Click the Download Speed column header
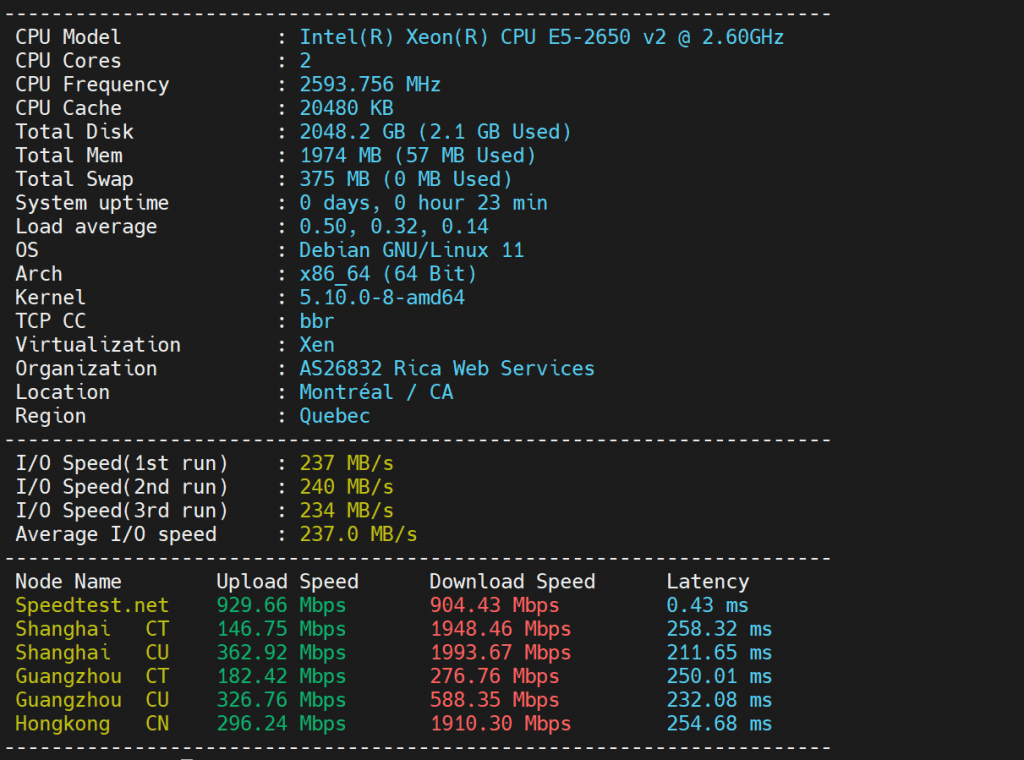1024x760 pixels. click(x=512, y=582)
